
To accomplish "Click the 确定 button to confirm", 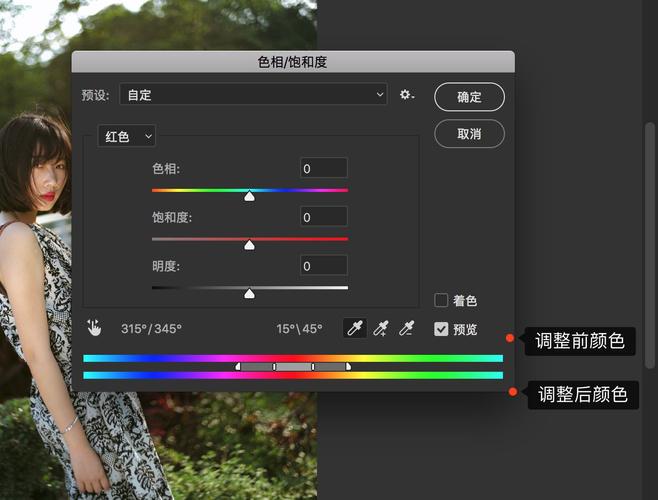I will tap(469, 97).
